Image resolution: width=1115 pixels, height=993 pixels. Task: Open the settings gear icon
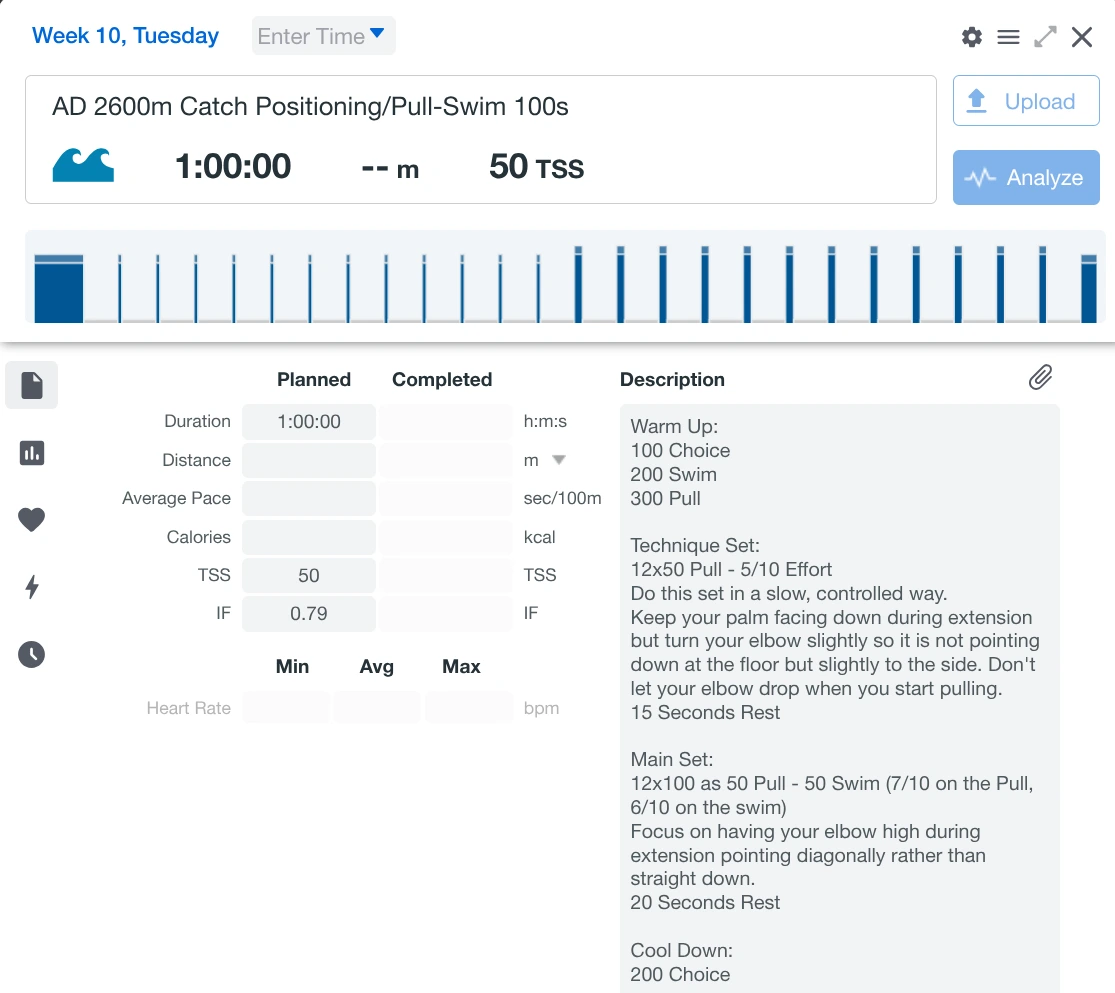[x=971, y=37]
